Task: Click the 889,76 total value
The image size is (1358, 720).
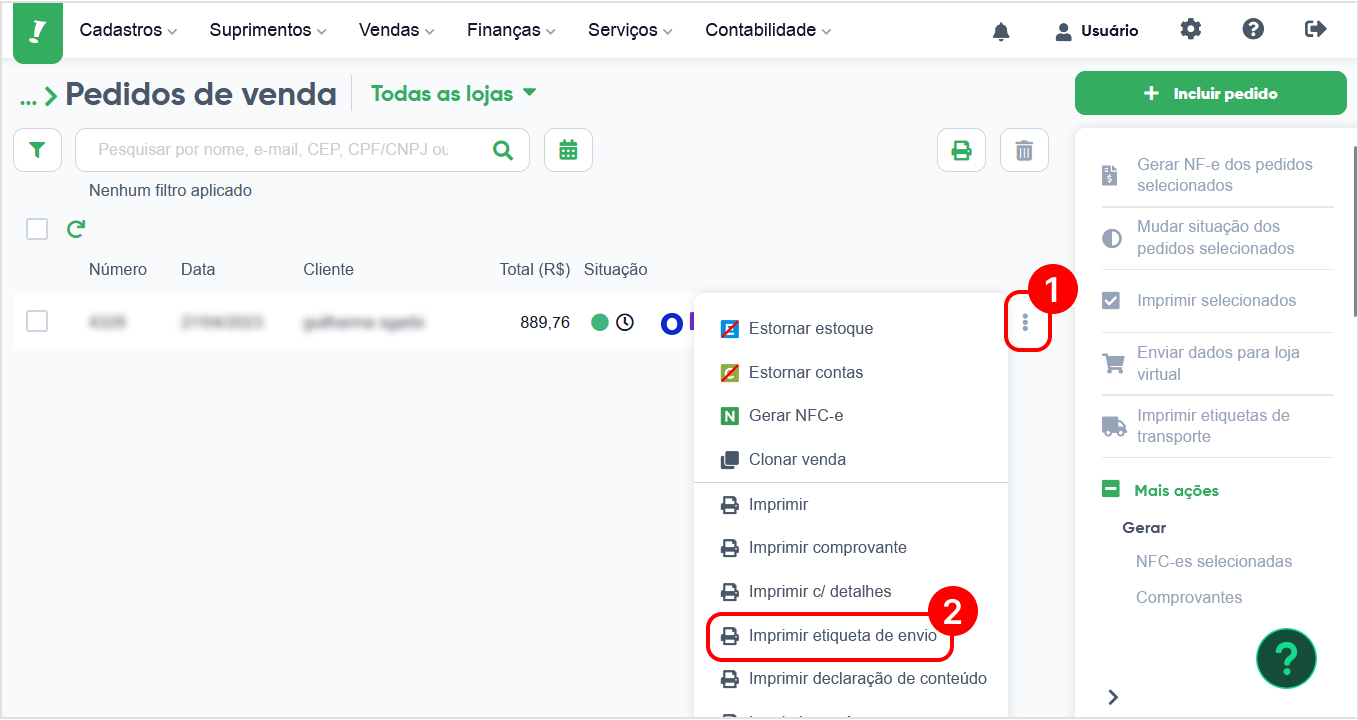Action: point(545,323)
